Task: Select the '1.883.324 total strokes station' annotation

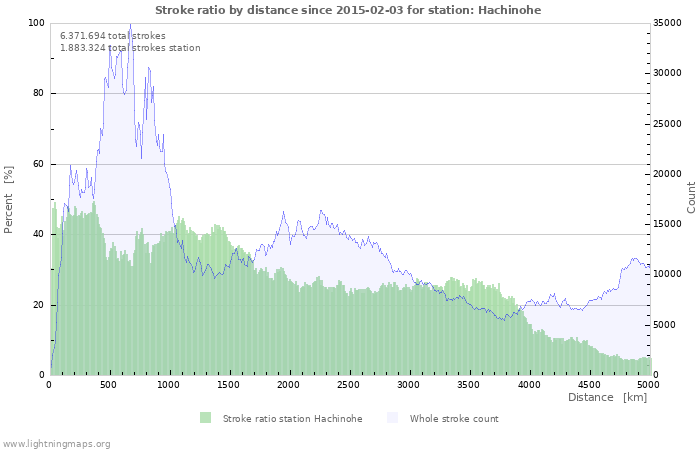Action: point(130,48)
